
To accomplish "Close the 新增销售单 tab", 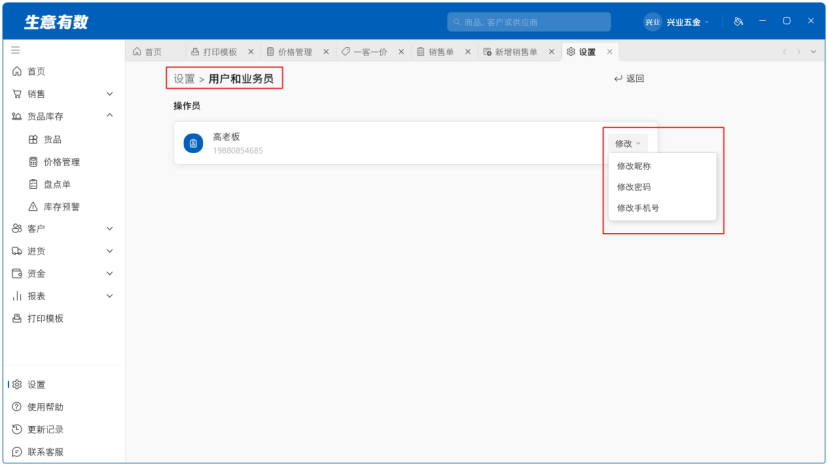I will (551, 52).
